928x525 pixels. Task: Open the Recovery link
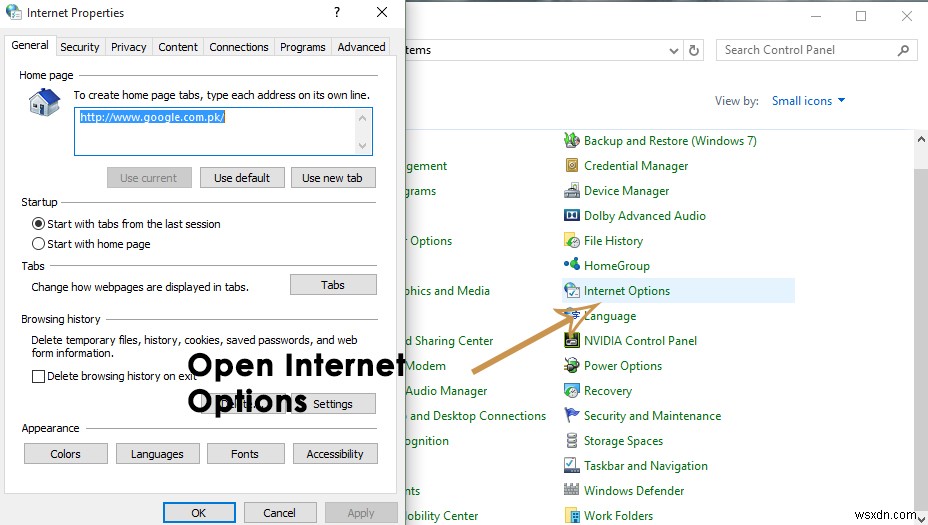pos(608,391)
